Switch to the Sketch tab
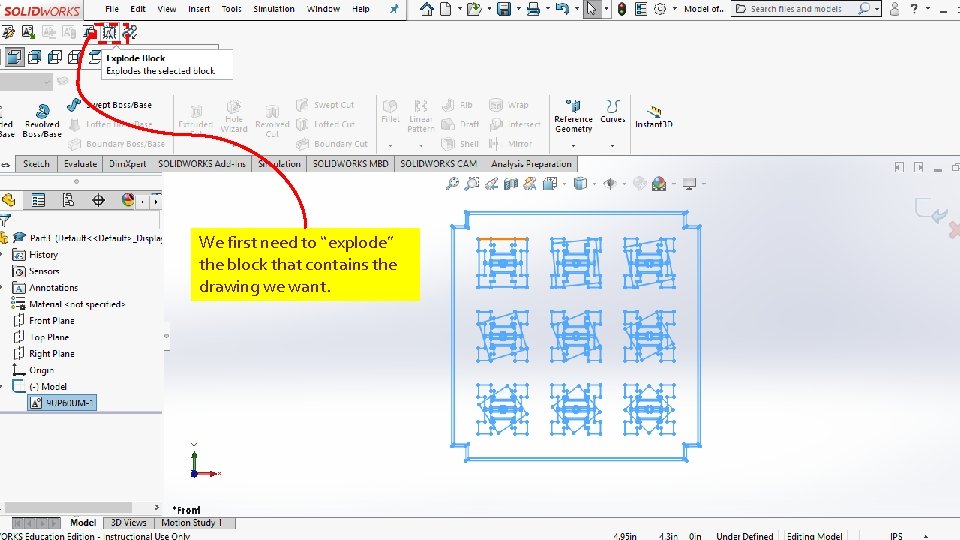This screenshot has width=960, height=540. pos(36,163)
